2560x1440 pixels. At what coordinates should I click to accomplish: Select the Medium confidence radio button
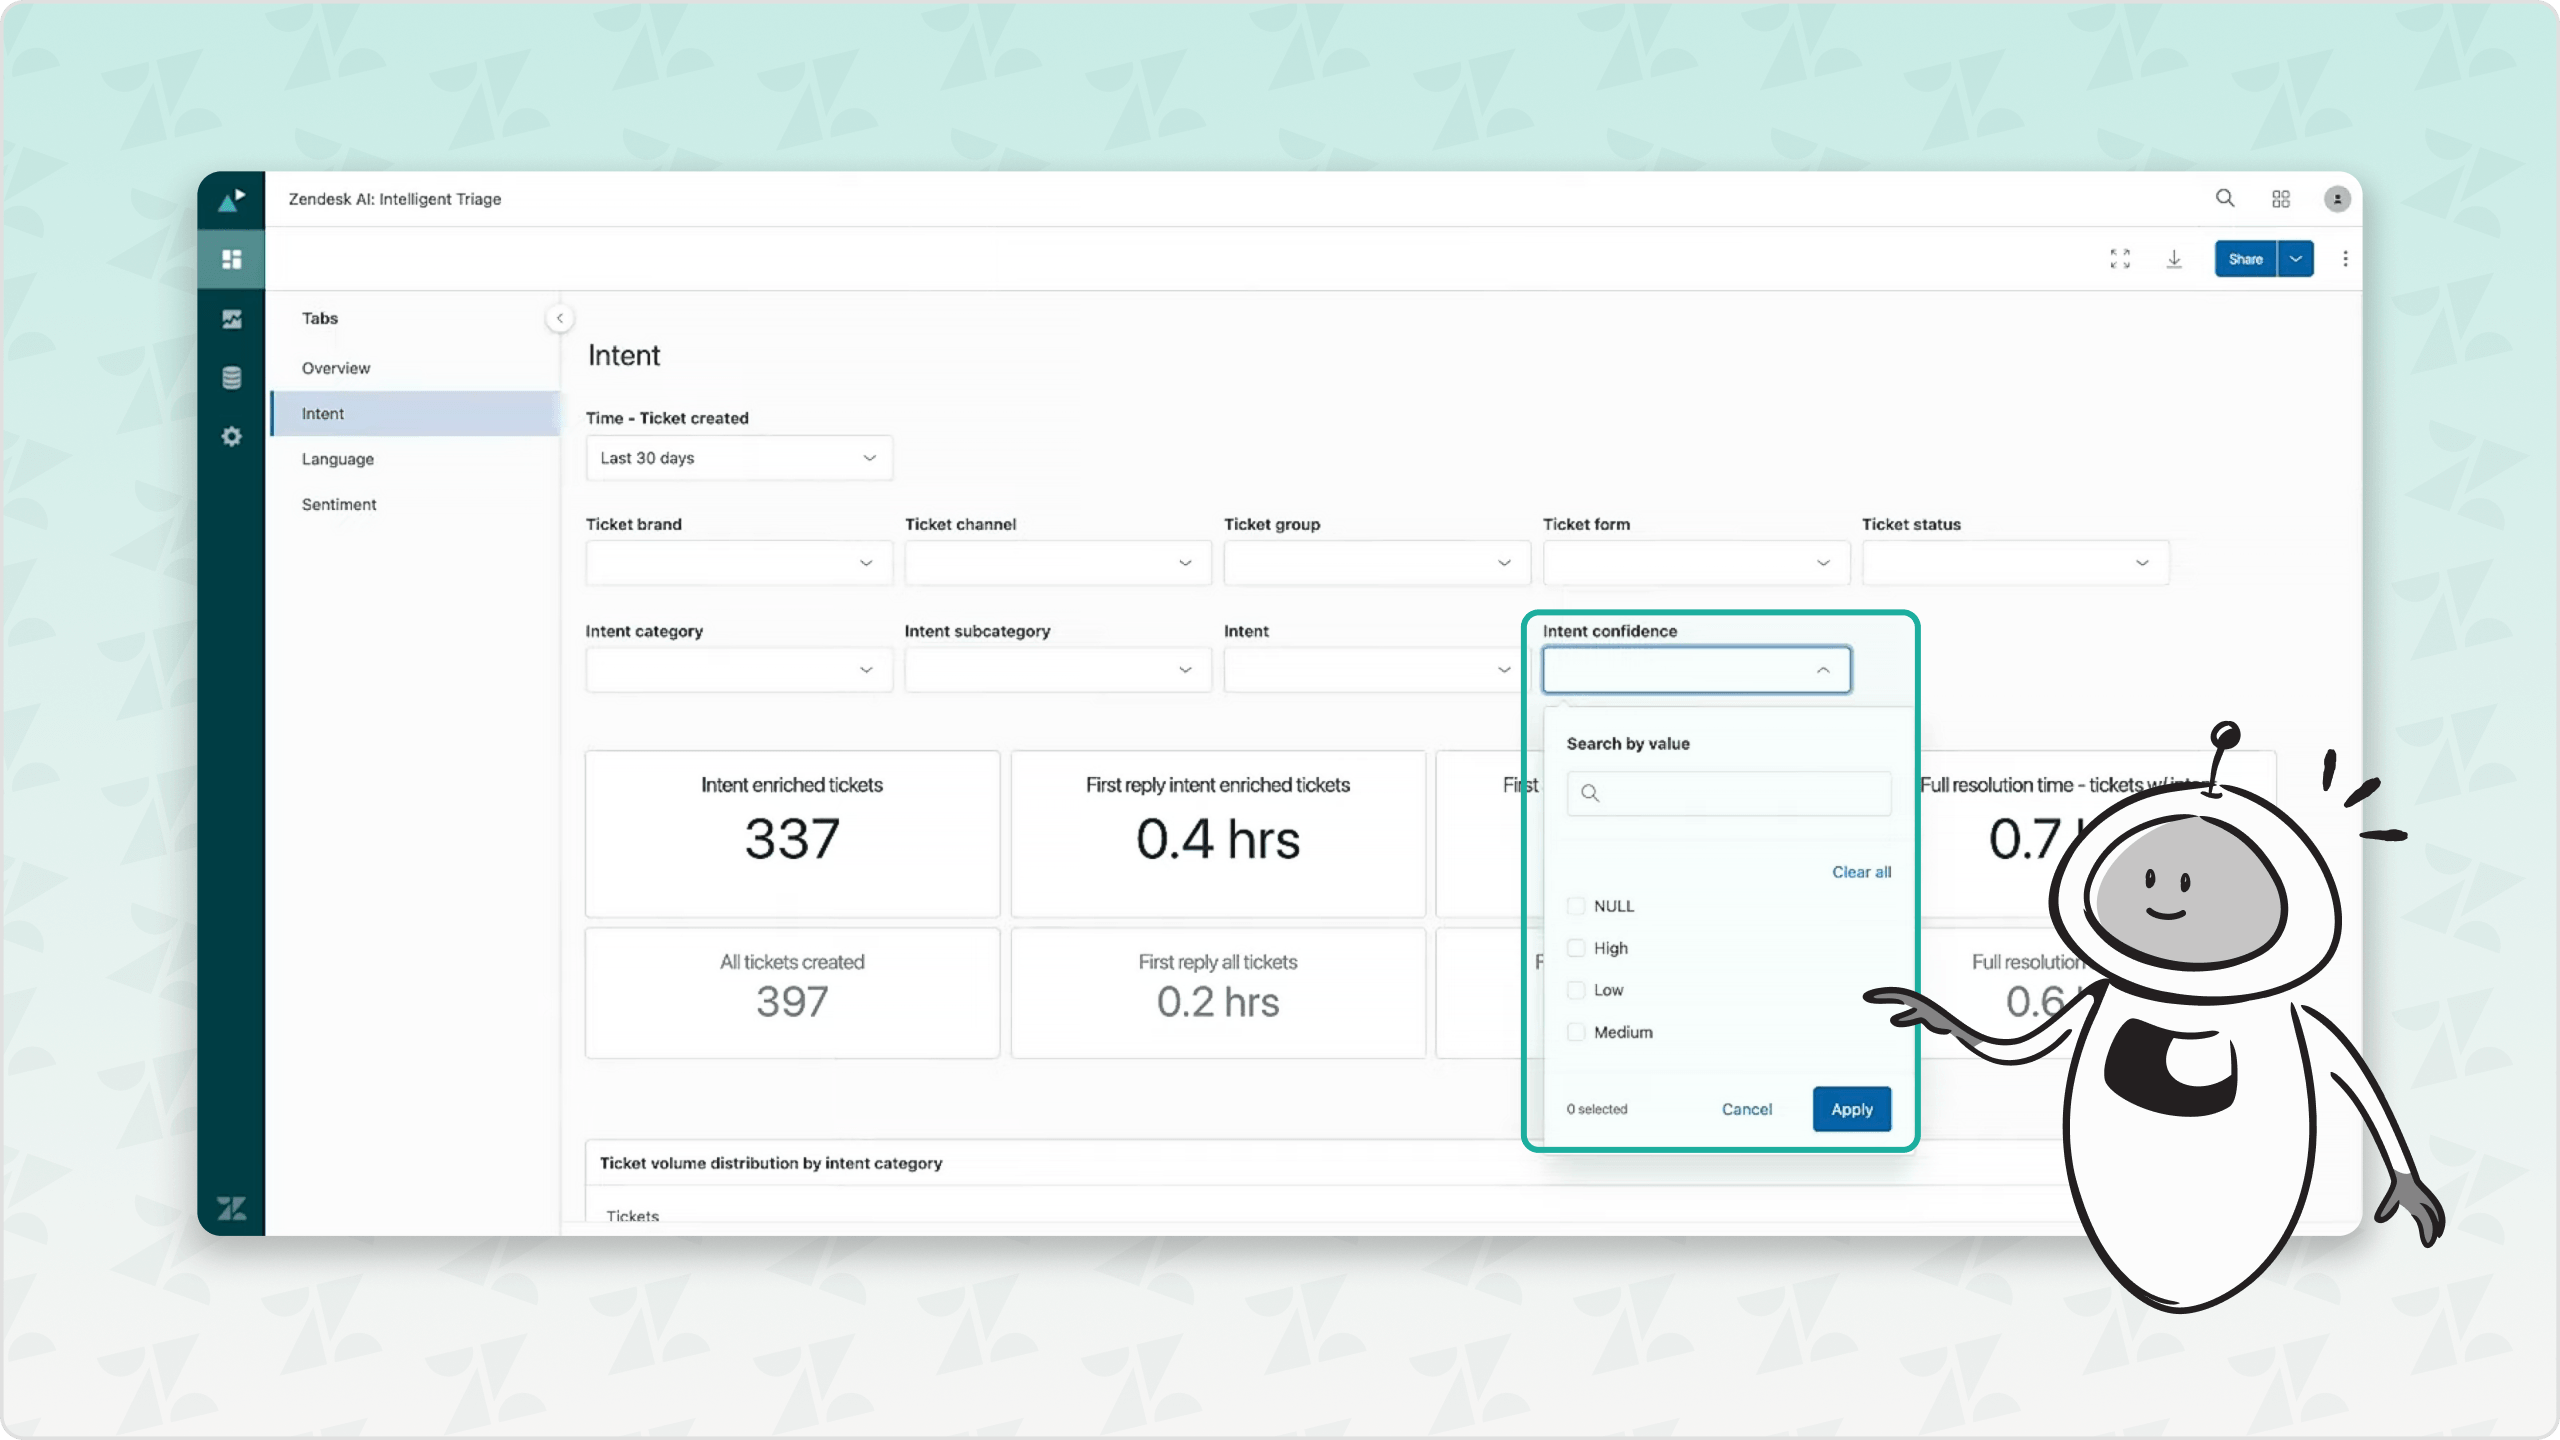click(x=1575, y=1032)
